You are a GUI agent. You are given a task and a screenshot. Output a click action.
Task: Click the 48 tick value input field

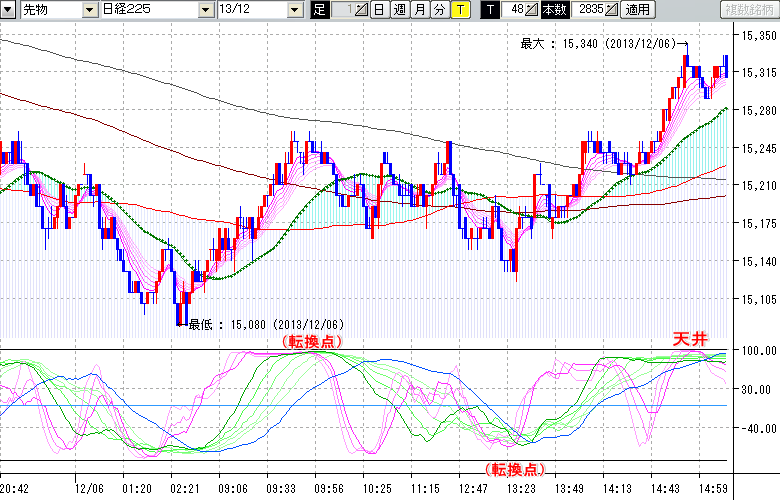coord(514,10)
